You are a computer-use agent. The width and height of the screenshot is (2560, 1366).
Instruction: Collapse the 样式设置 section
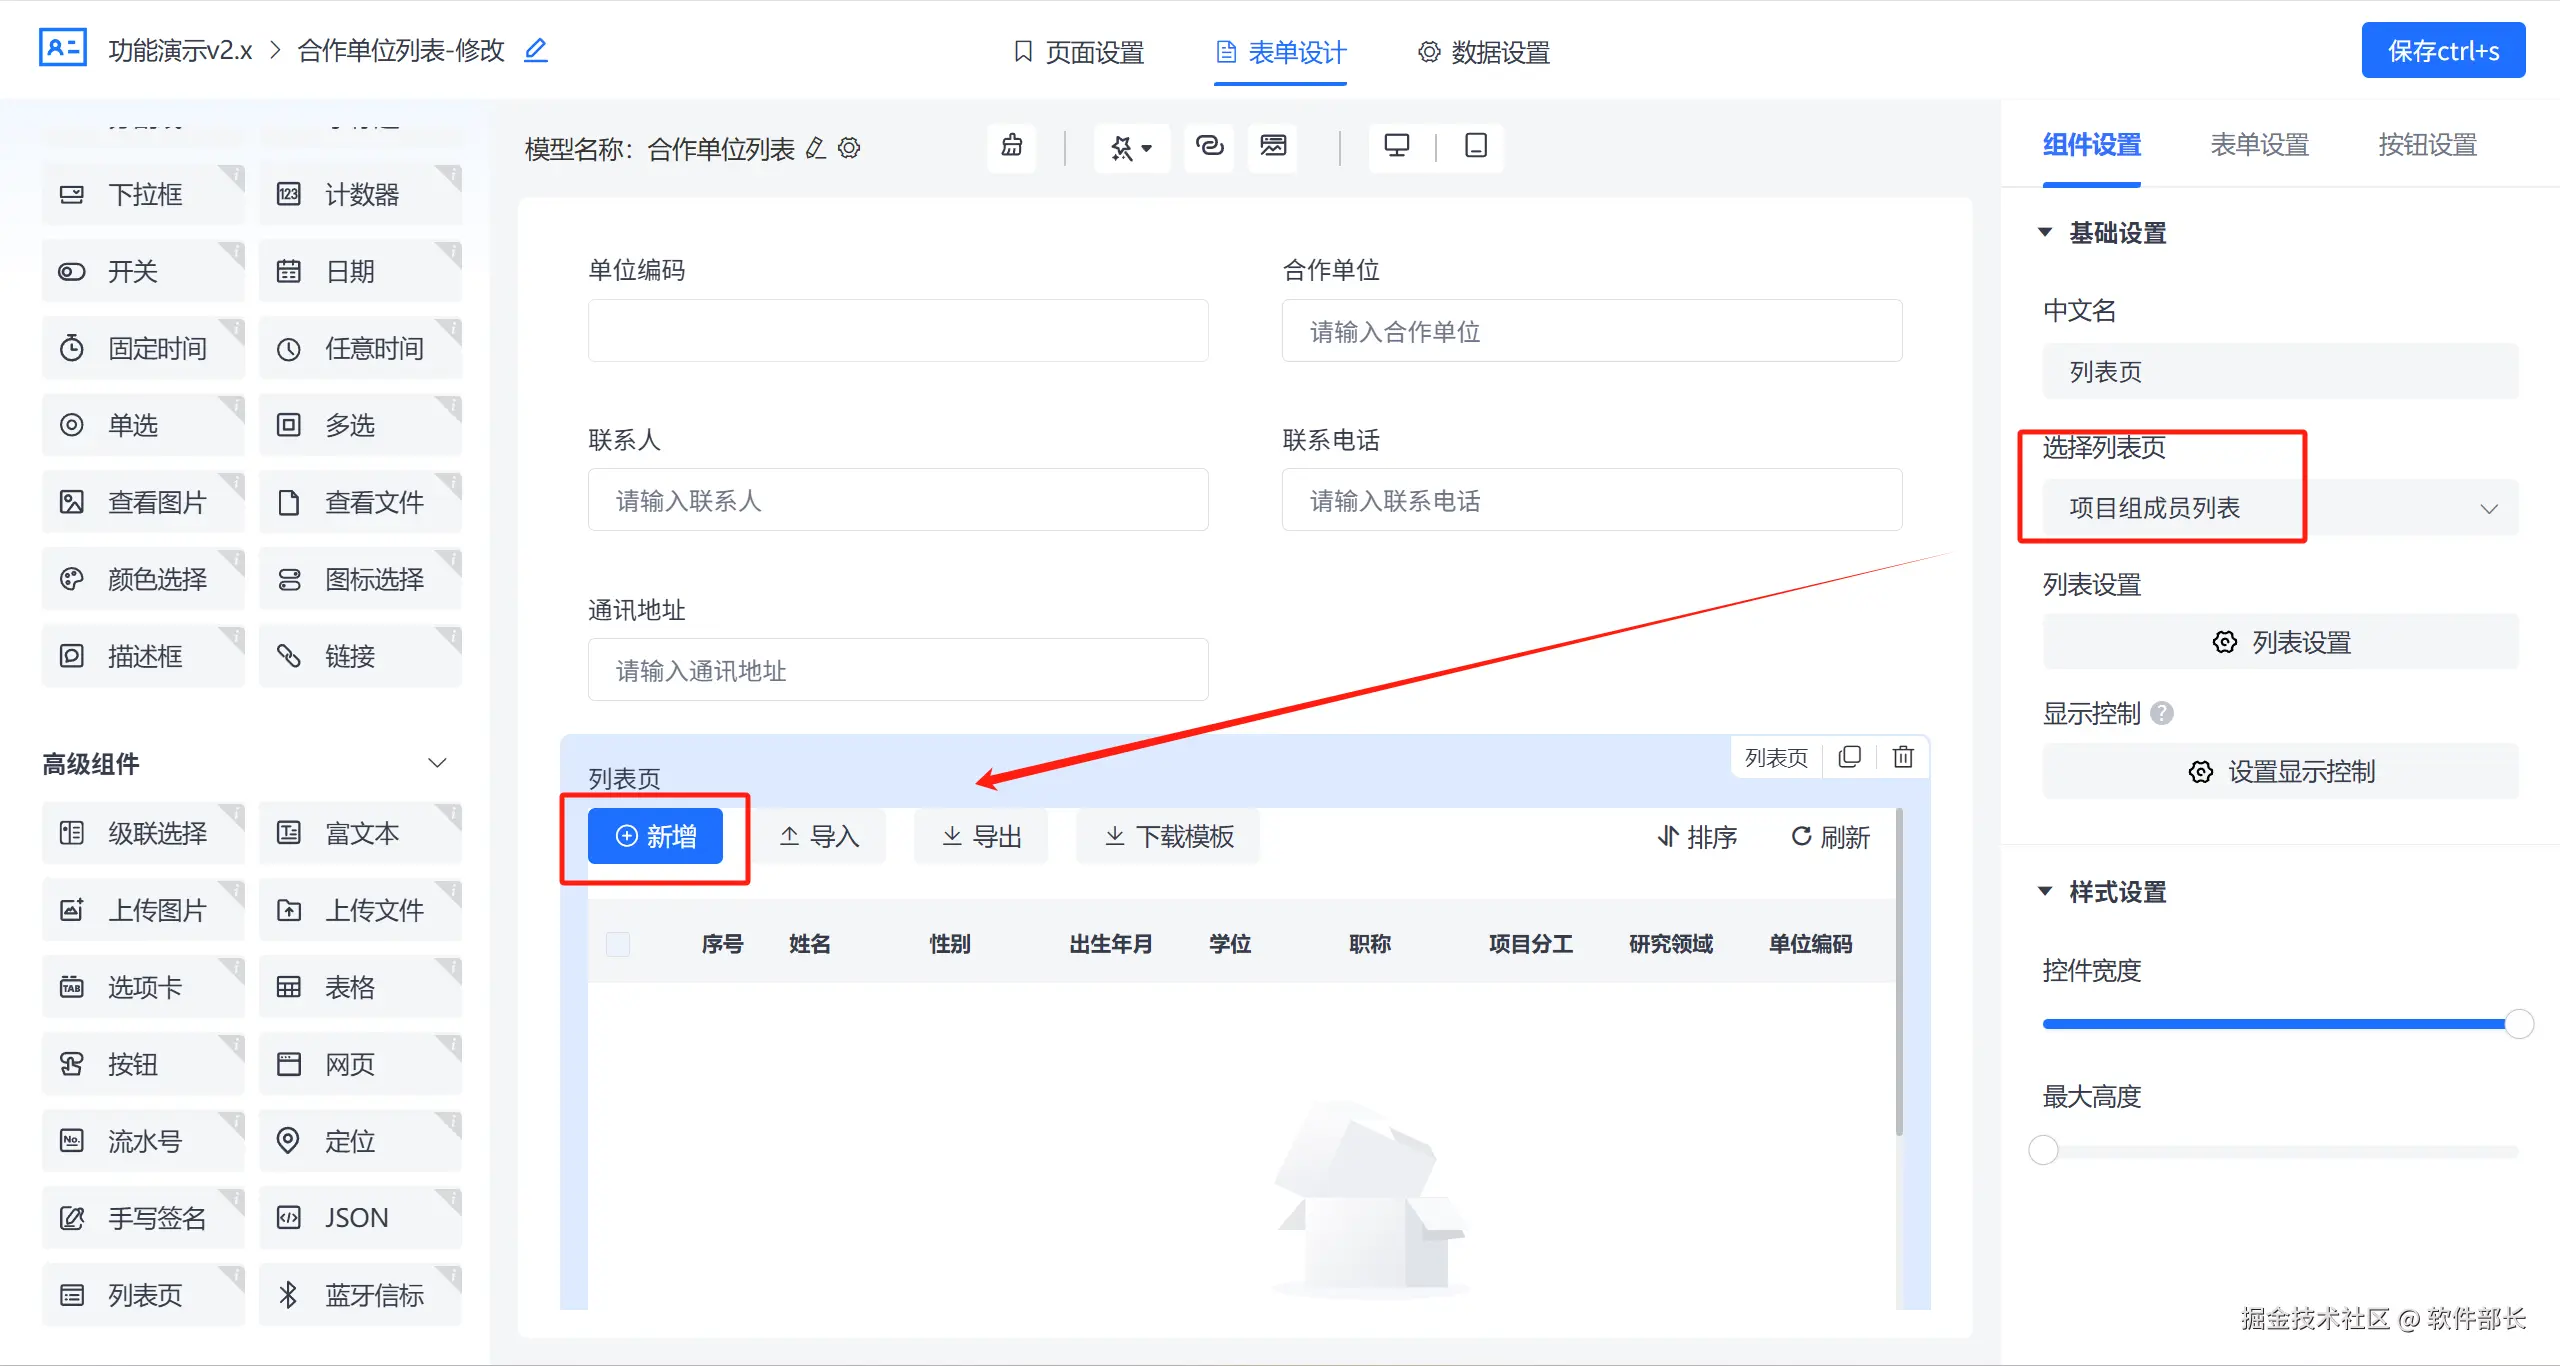pyautogui.click(x=2045, y=891)
